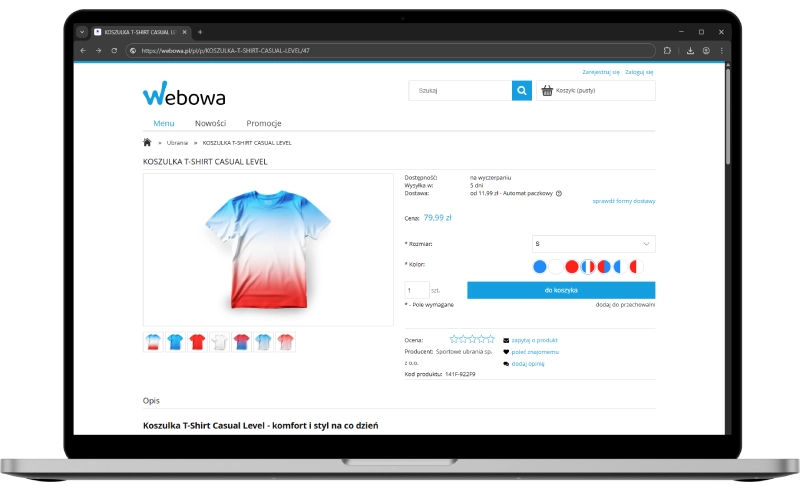Viewport: 800px width, 491px height.
Task: Click the envelope icon beside zapytaj o produkt
Action: (506, 340)
